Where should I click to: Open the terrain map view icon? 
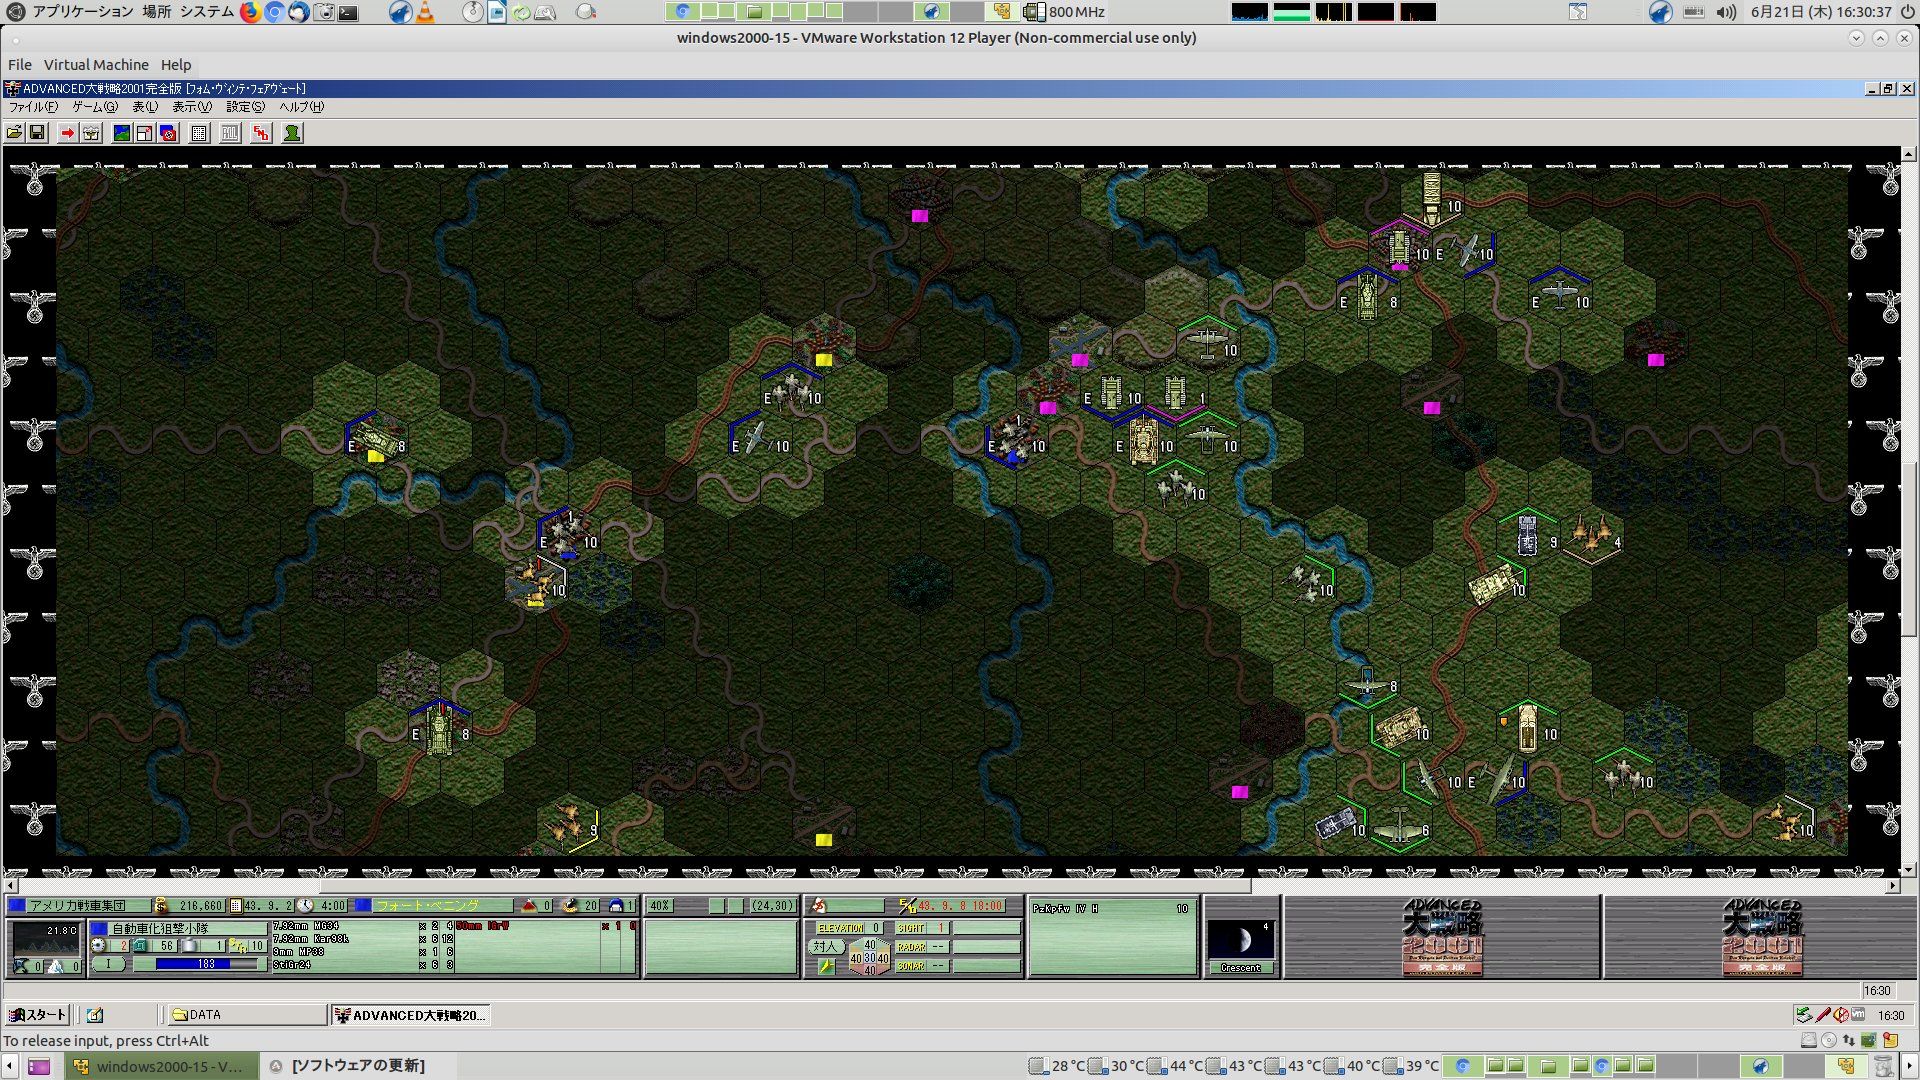pos(122,133)
